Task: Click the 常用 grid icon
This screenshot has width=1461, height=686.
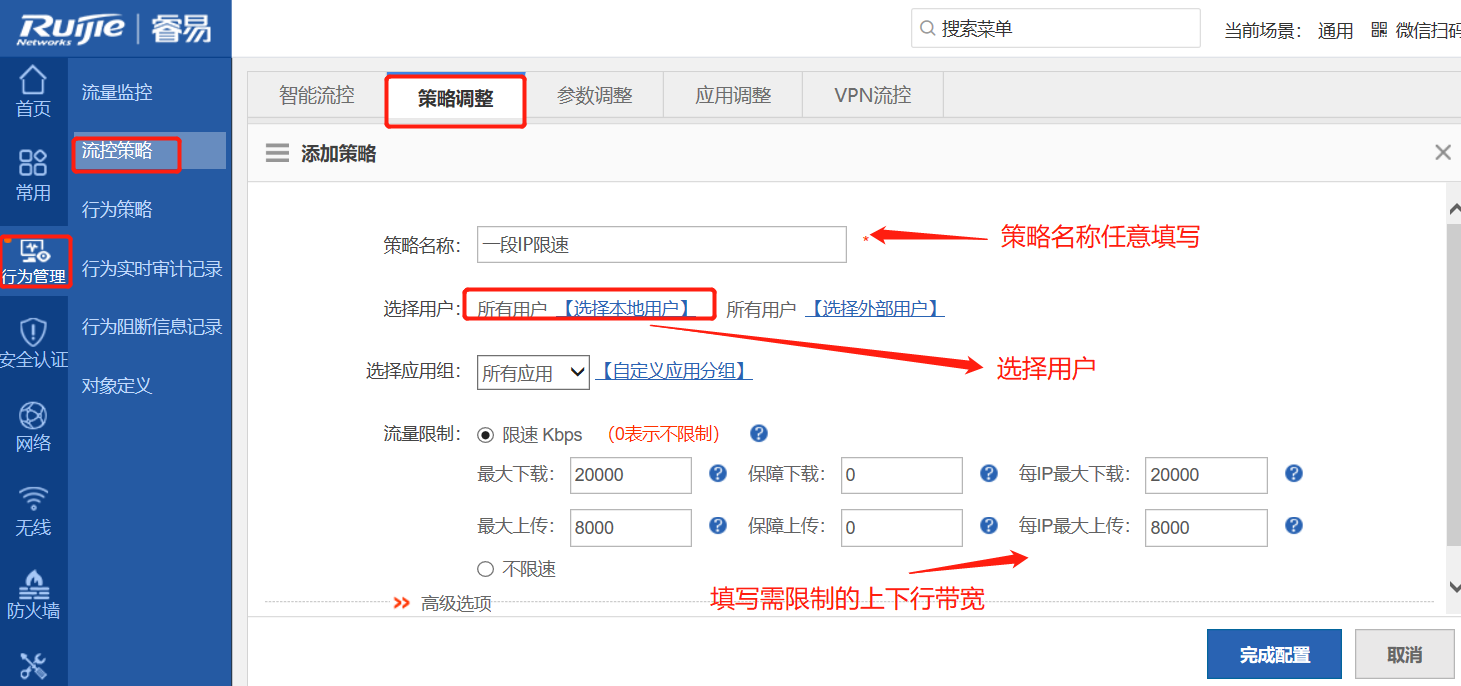Action: (x=33, y=163)
